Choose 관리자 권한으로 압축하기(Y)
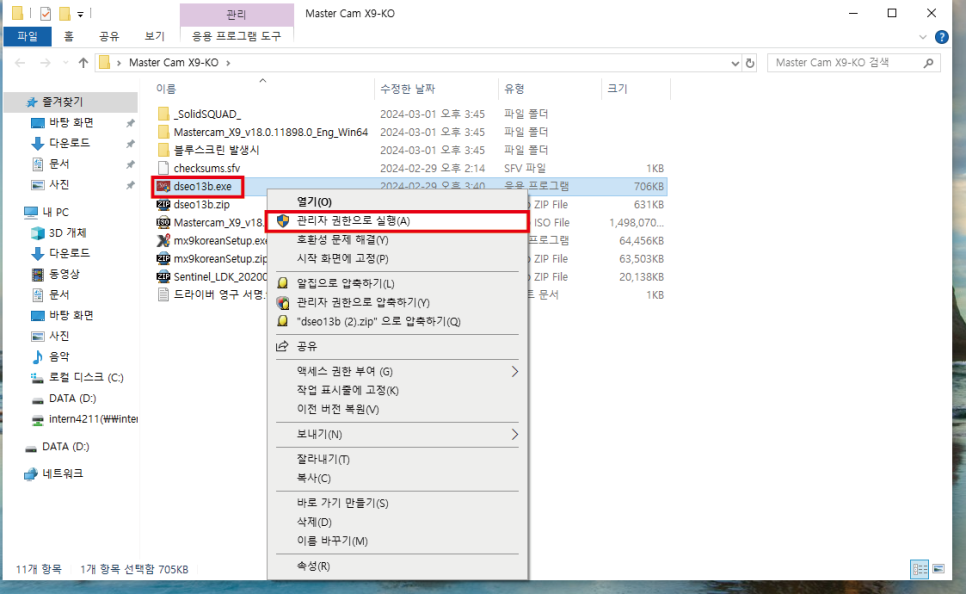This screenshot has width=966, height=594. tap(397, 303)
